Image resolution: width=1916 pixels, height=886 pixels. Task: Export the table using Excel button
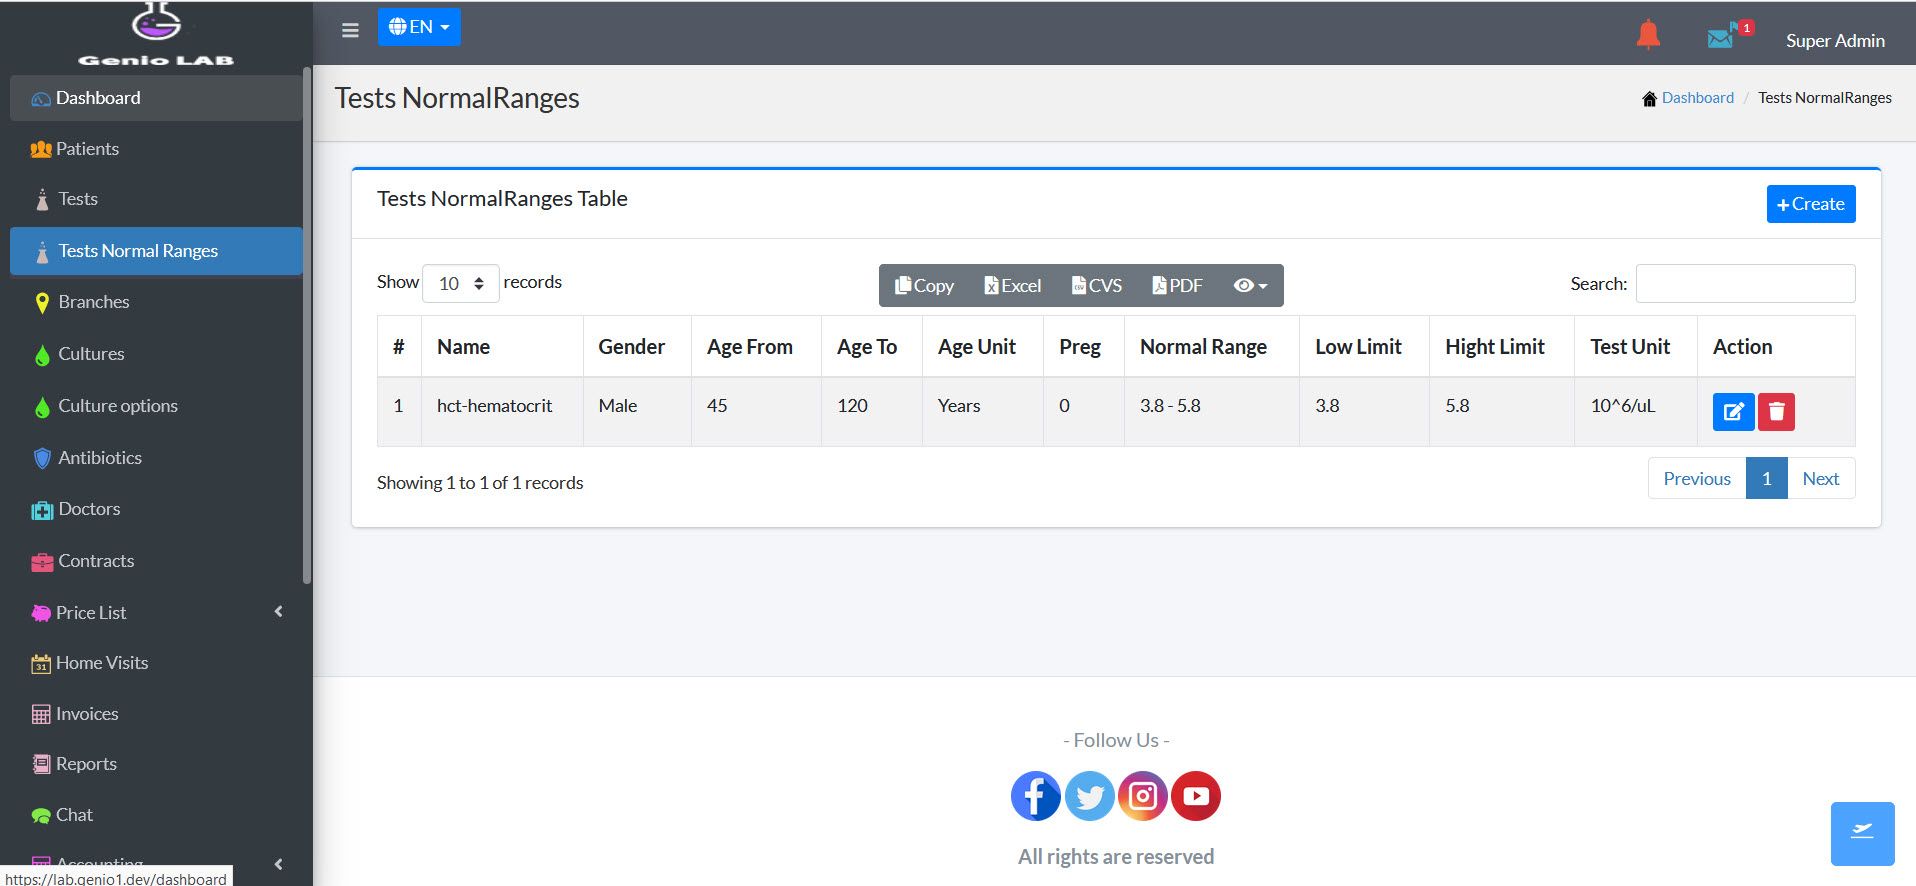click(x=1012, y=286)
